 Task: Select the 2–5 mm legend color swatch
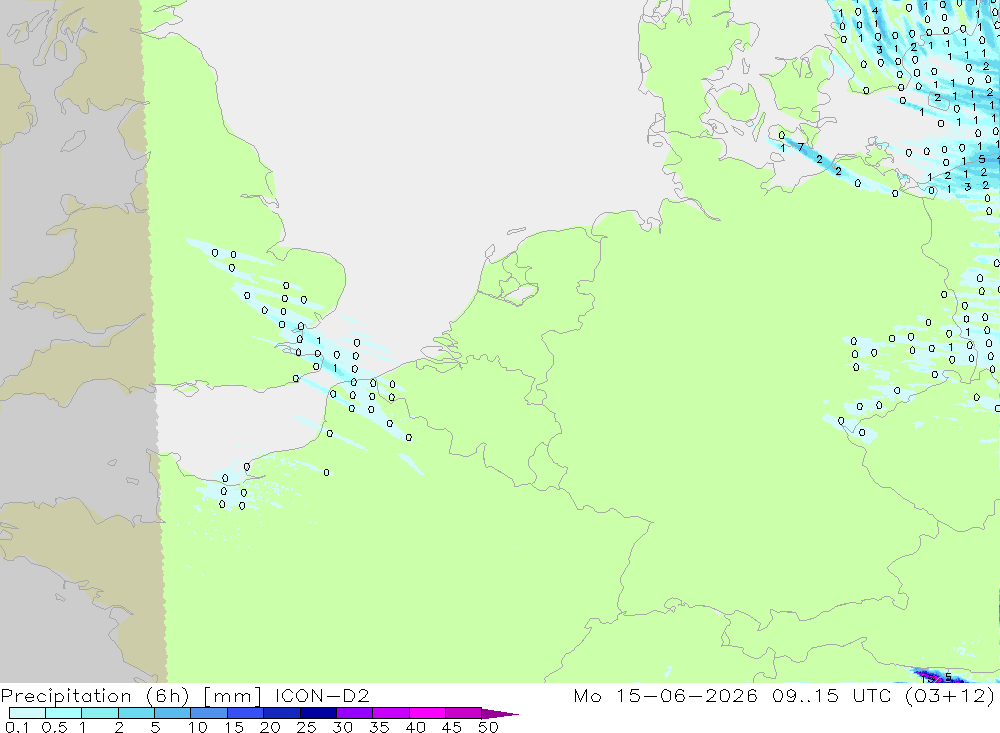click(136, 713)
